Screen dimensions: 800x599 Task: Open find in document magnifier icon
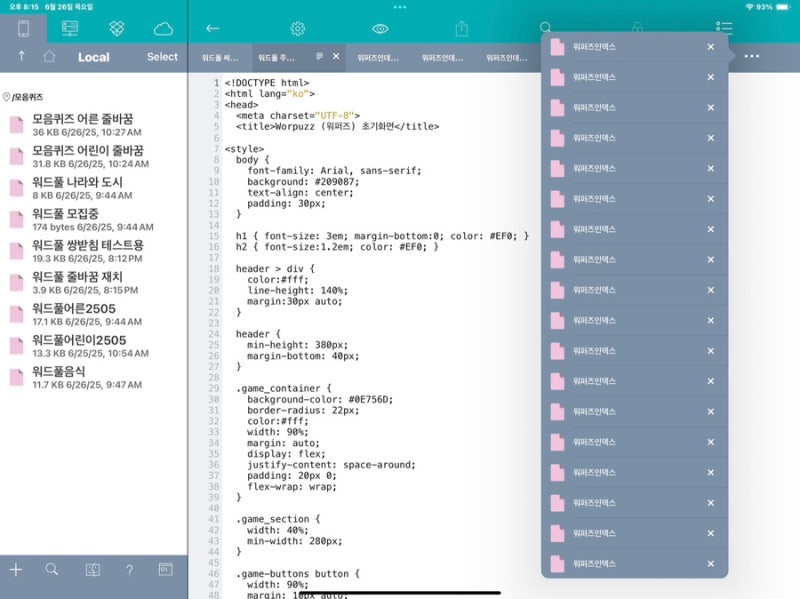click(x=545, y=27)
